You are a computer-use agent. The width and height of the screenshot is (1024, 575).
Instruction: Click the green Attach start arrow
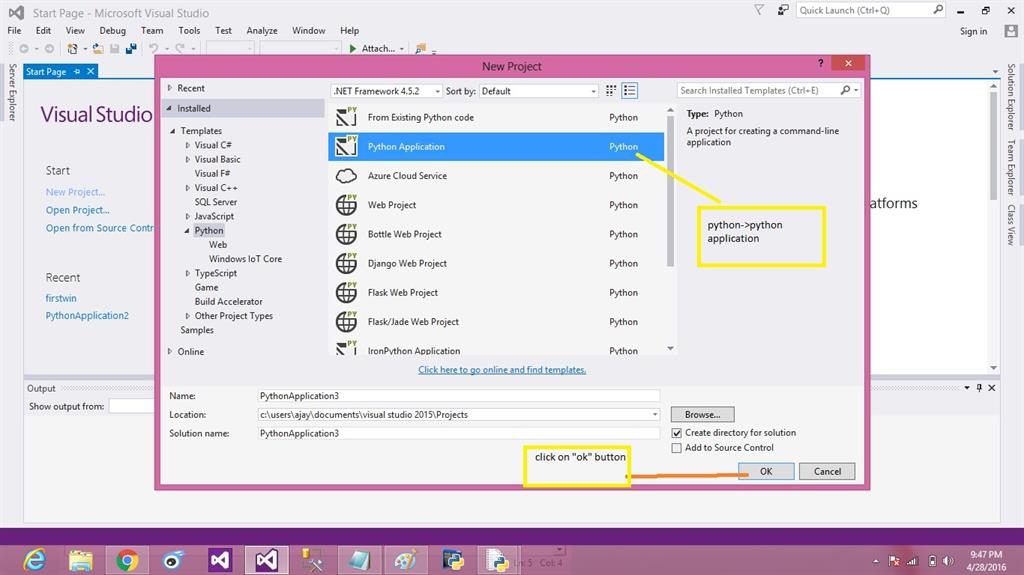tap(353, 48)
